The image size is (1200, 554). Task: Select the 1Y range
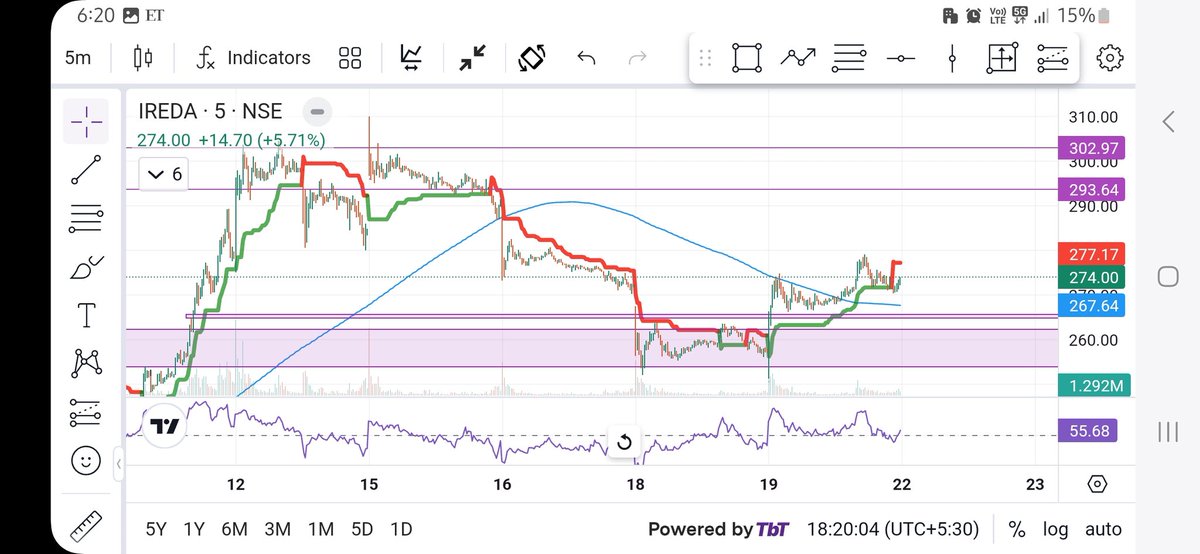(x=195, y=529)
